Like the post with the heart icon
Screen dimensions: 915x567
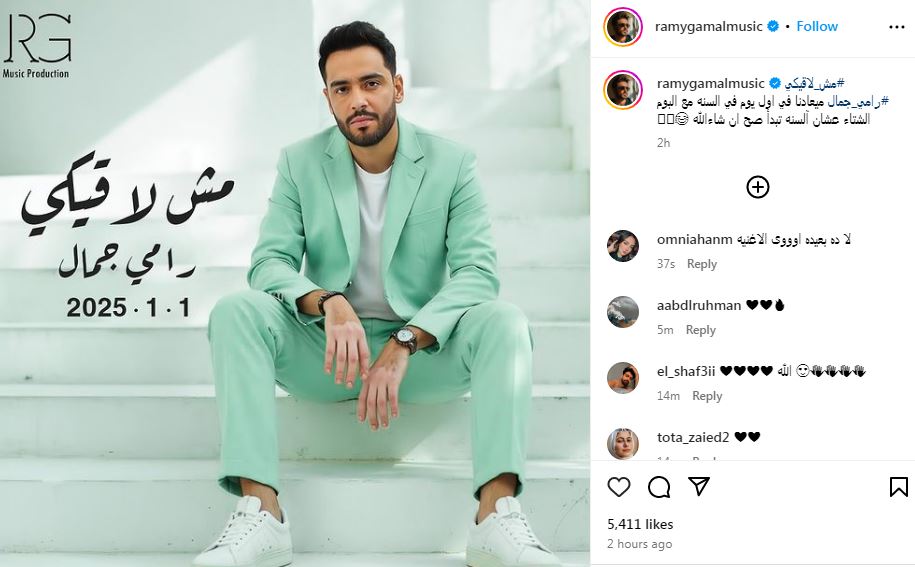pyautogui.click(x=619, y=486)
